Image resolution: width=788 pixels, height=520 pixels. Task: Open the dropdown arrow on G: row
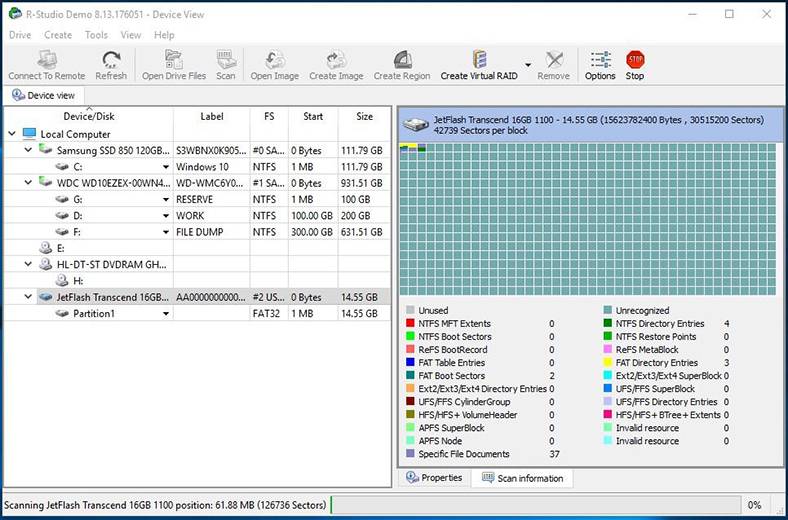[165, 199]
